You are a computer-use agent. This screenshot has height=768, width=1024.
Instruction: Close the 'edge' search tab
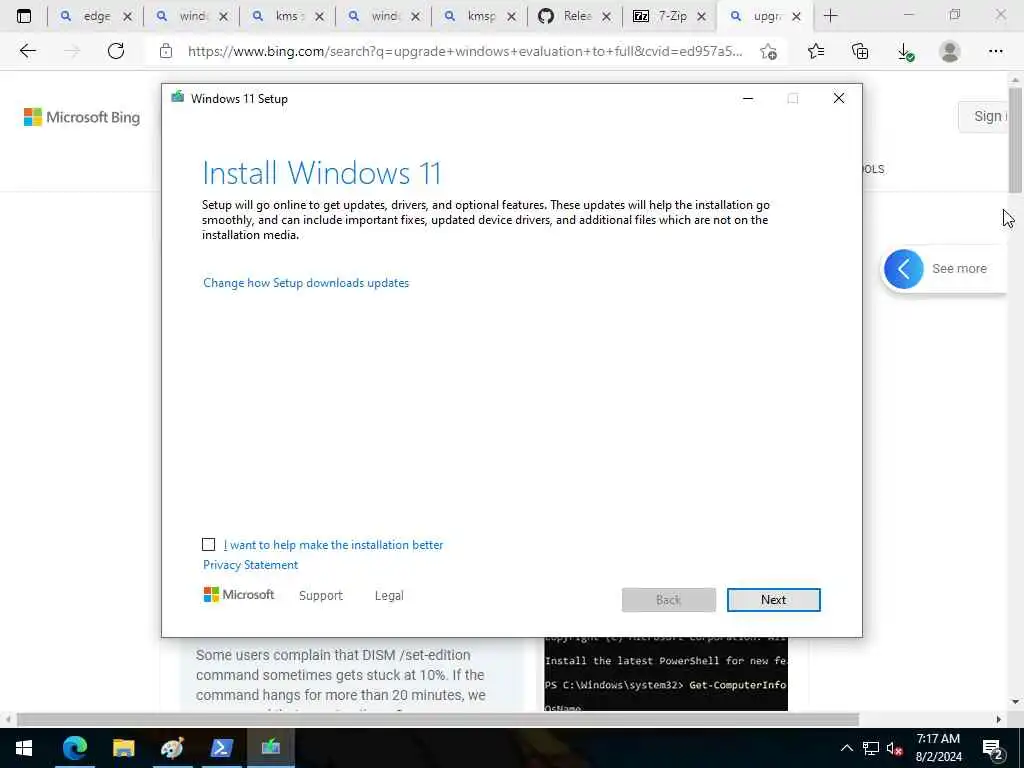[127, 16]
